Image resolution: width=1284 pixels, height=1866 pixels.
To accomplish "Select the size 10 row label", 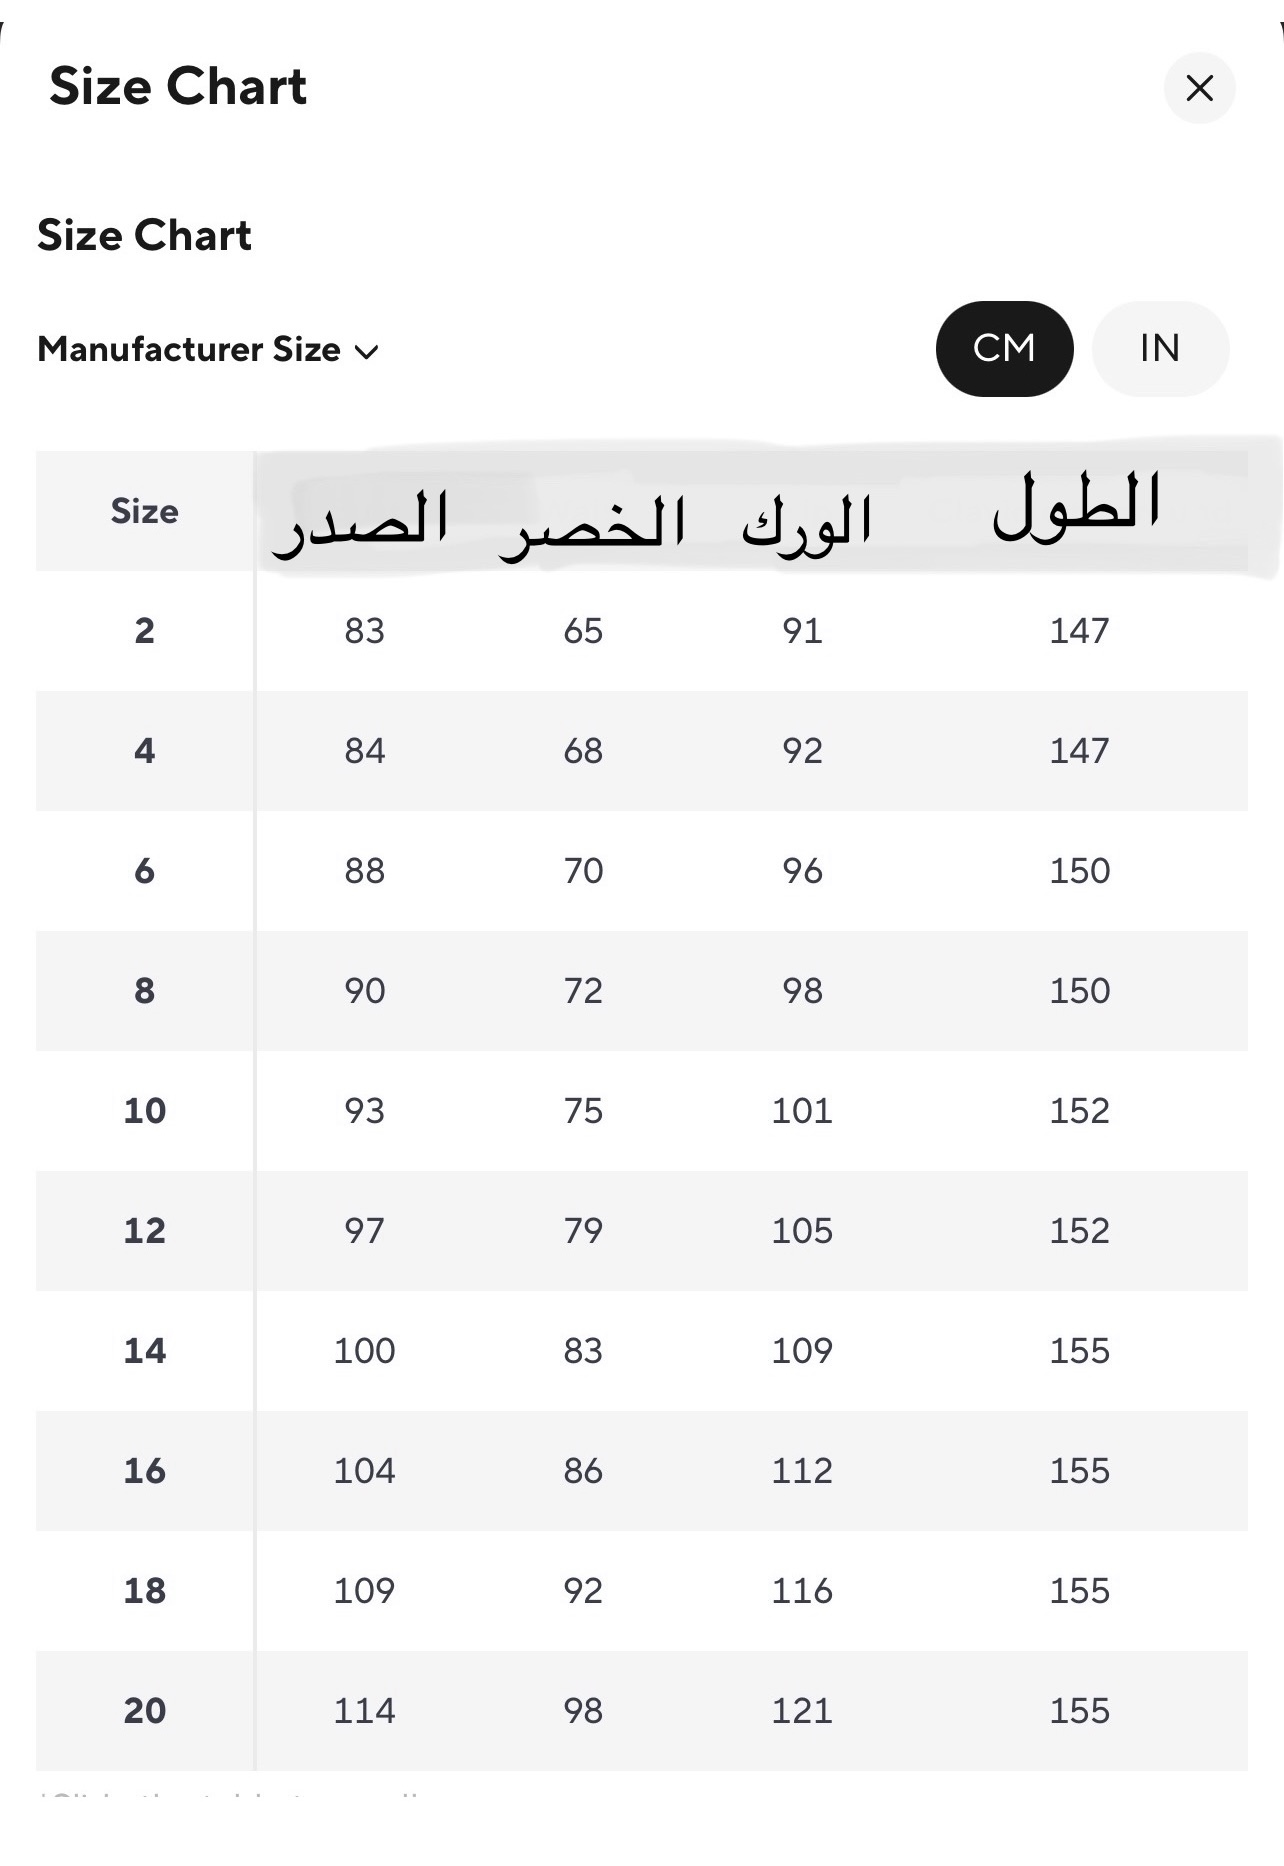I will [x=145, y=1111].
